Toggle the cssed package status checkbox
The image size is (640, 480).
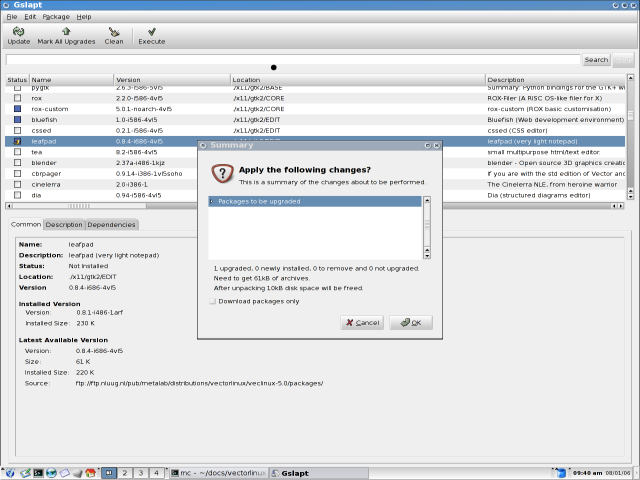pyautogui.click(x=17, y=130)
